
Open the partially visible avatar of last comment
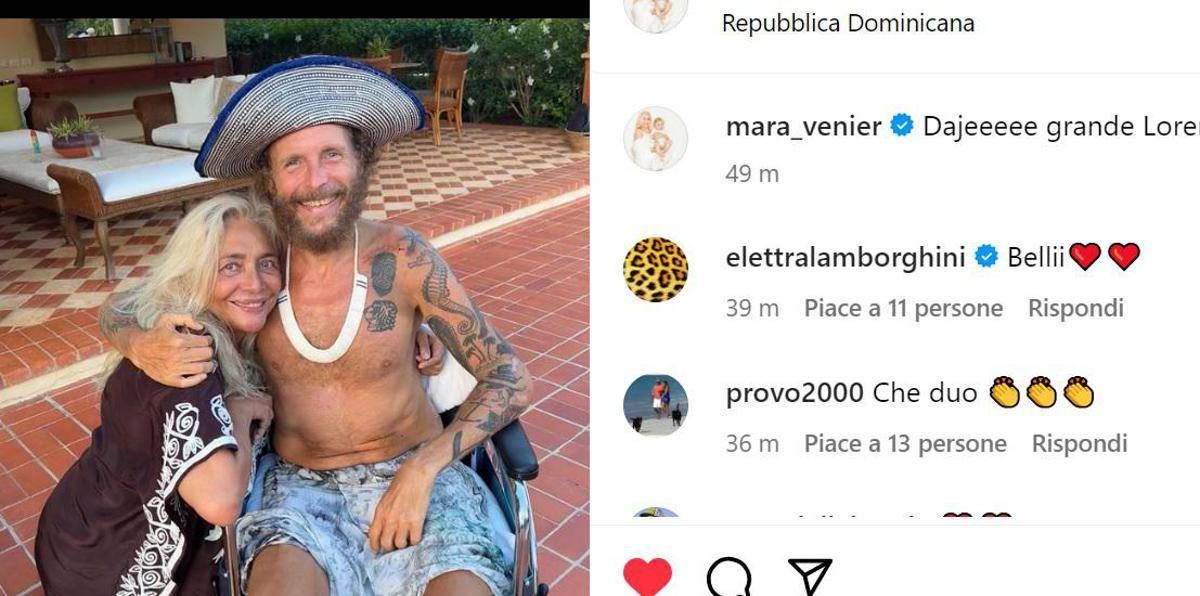(x=656, y=514)
